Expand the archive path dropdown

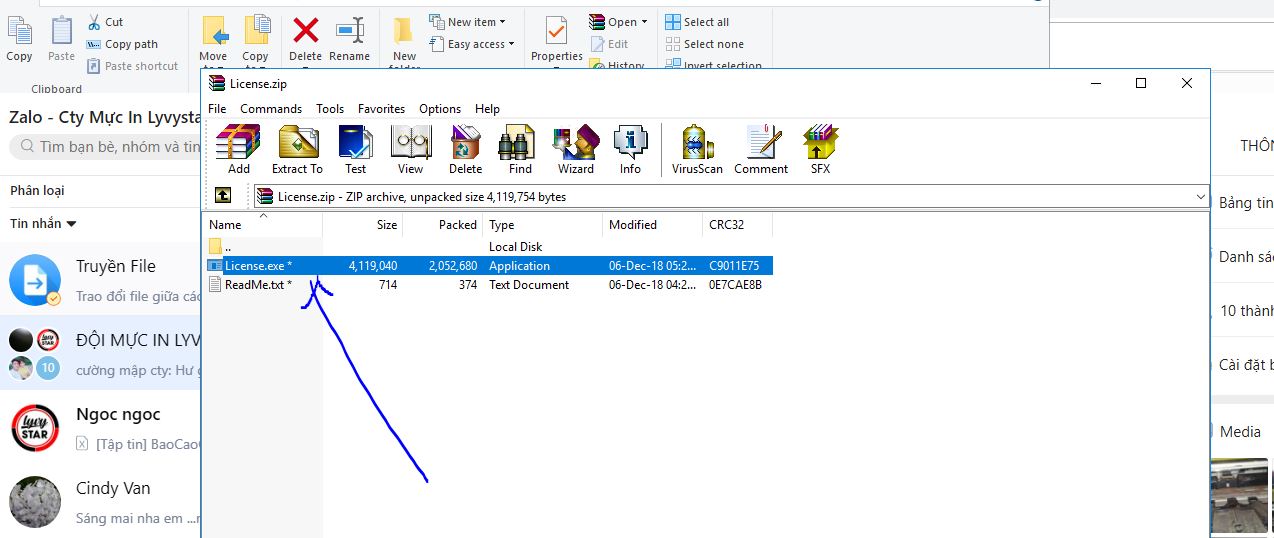[x=1201, y=197]
